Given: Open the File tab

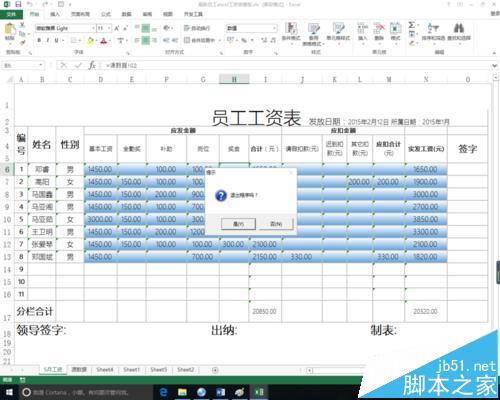Looking at the screenshot, I should 11,14.
